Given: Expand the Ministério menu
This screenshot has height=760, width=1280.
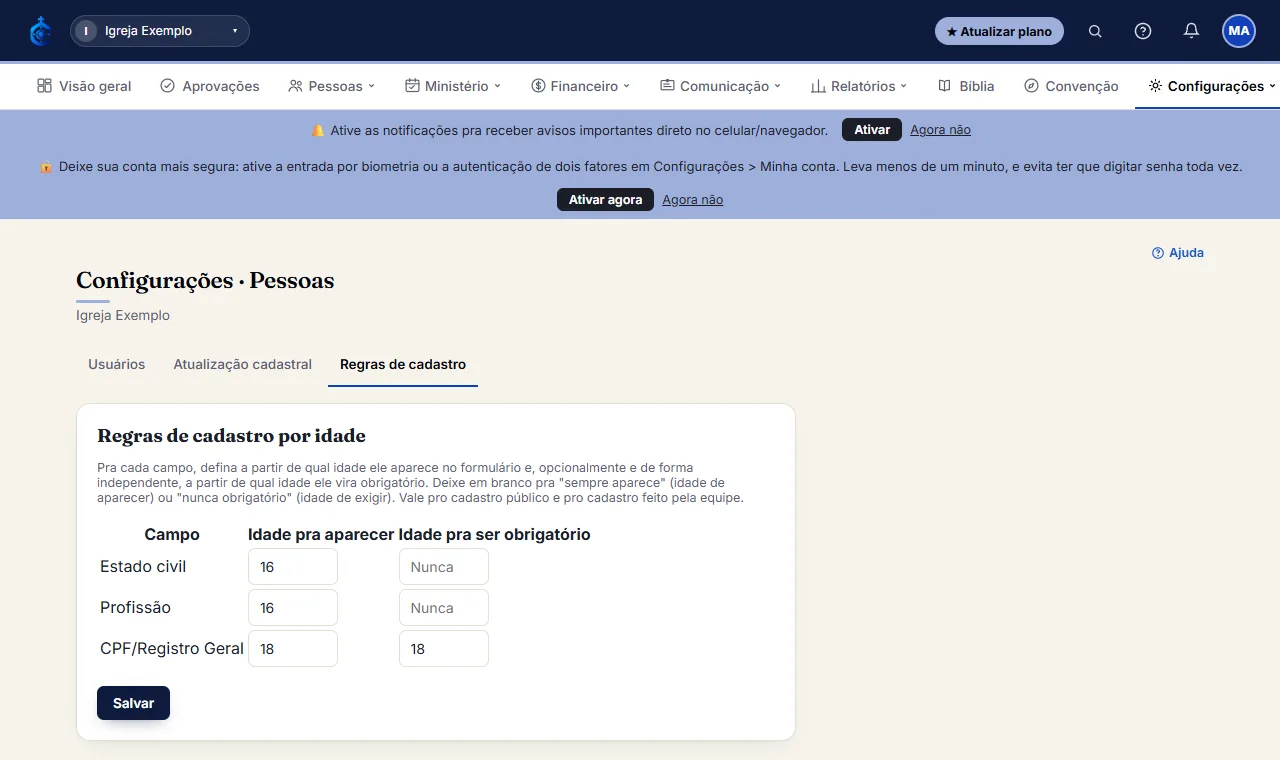Looking at the screenshot, I should click(453, 86).
